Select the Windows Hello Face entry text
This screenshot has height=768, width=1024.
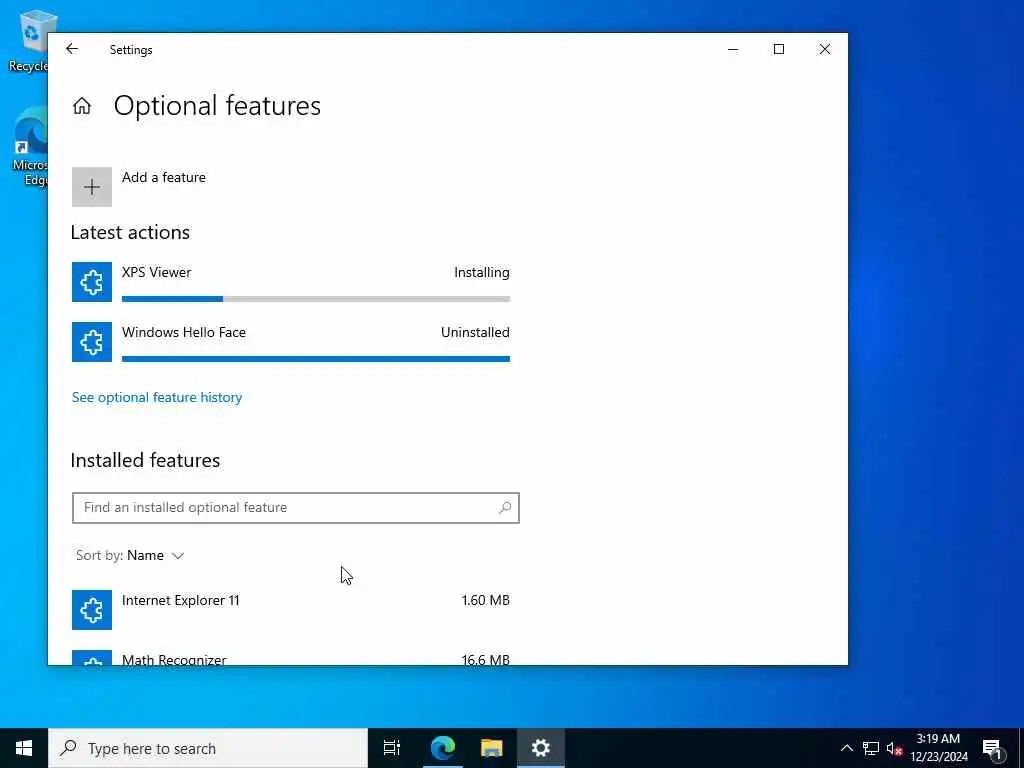pos(184,332)
